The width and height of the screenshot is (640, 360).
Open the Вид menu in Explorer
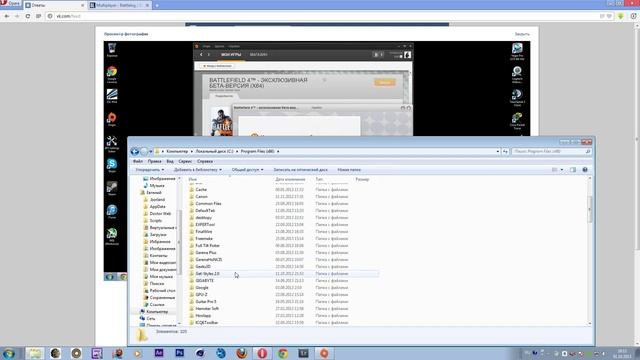click(170, 162)
